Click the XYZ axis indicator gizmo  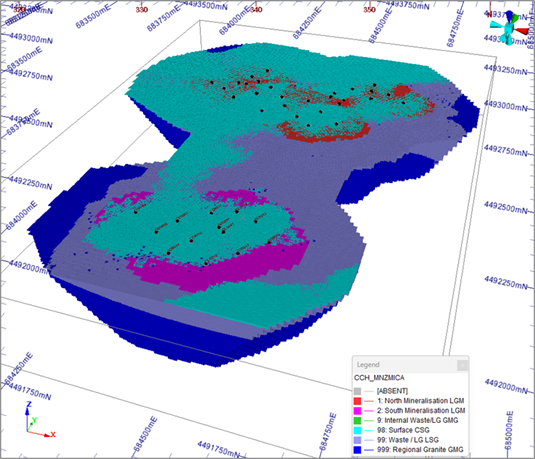[38, 421]
